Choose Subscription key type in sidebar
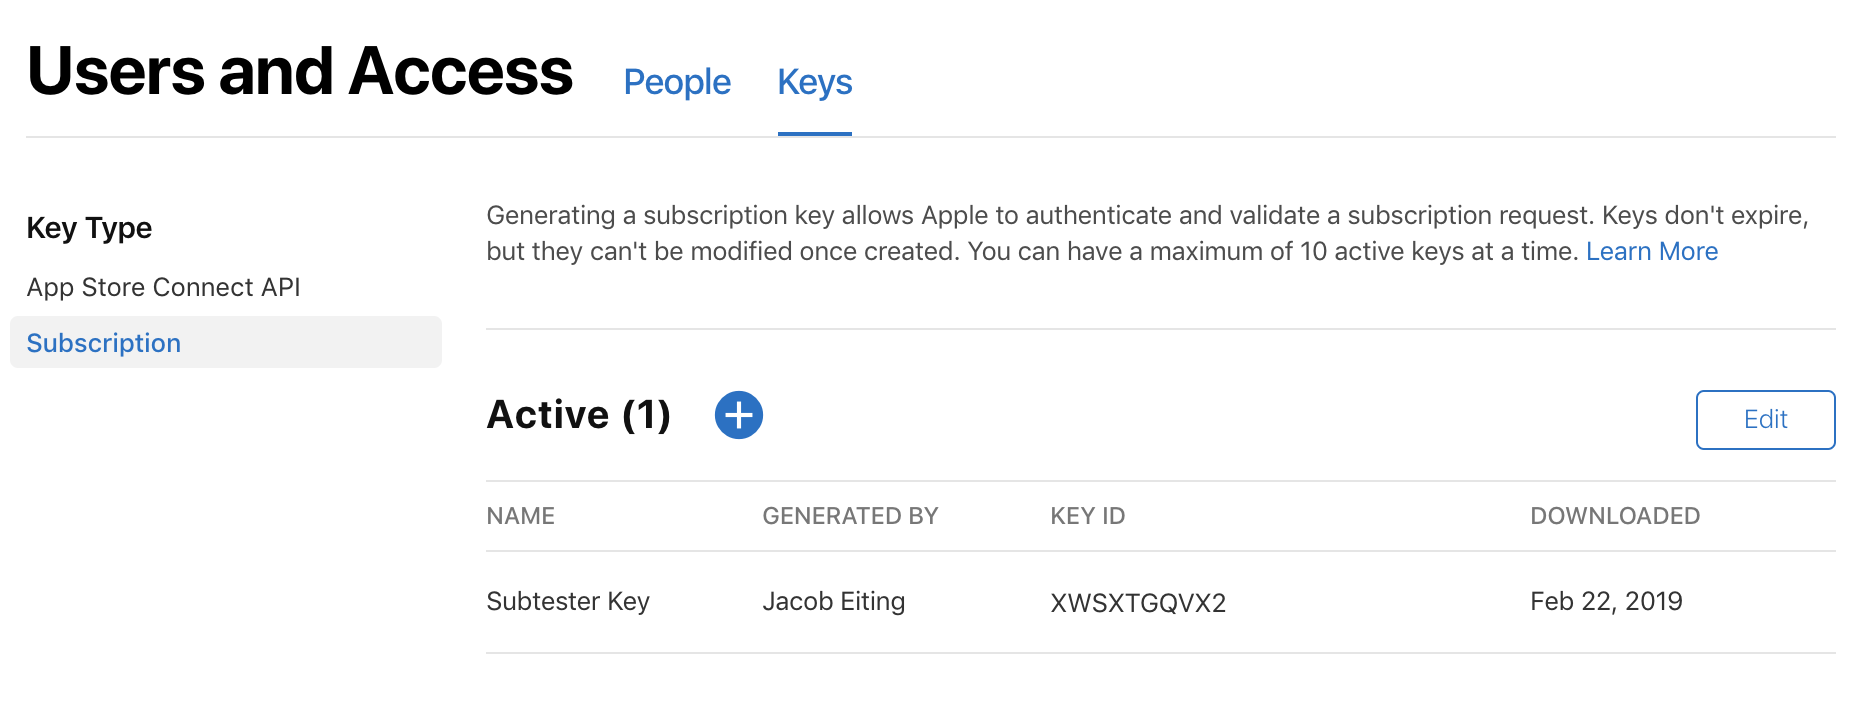 tap(226, 342)
